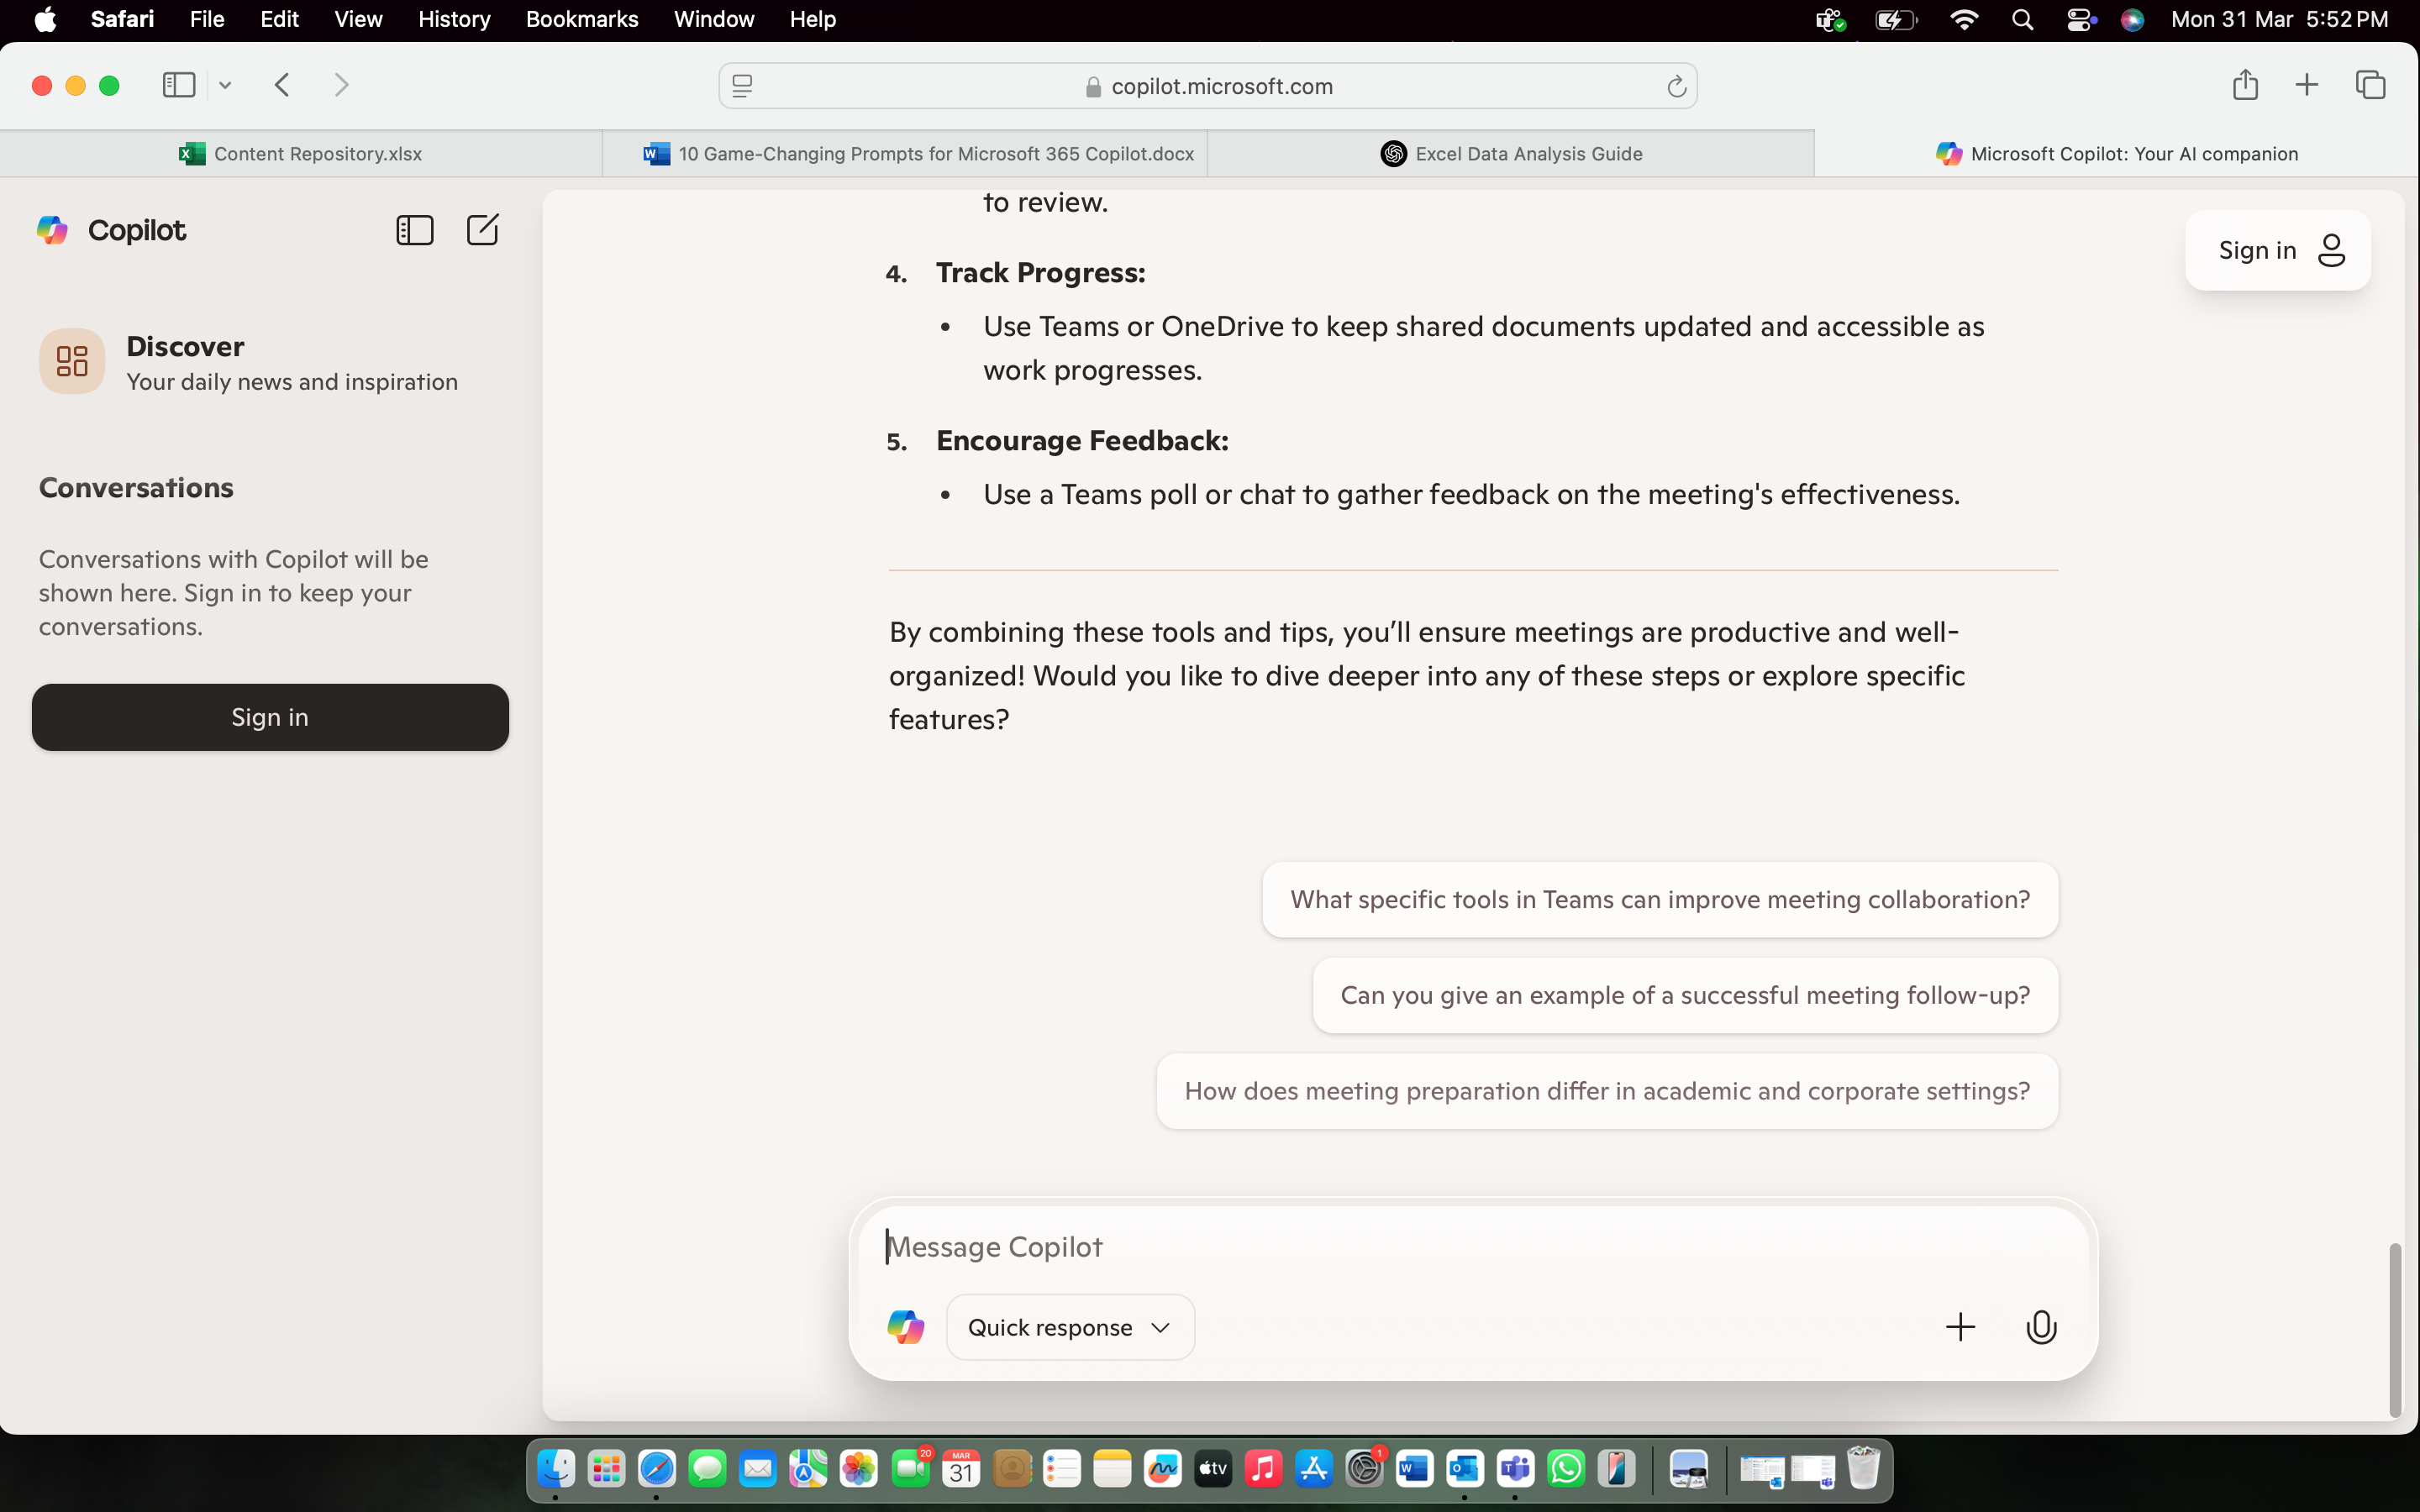Open the Discover tile icon

coord(72,361)
